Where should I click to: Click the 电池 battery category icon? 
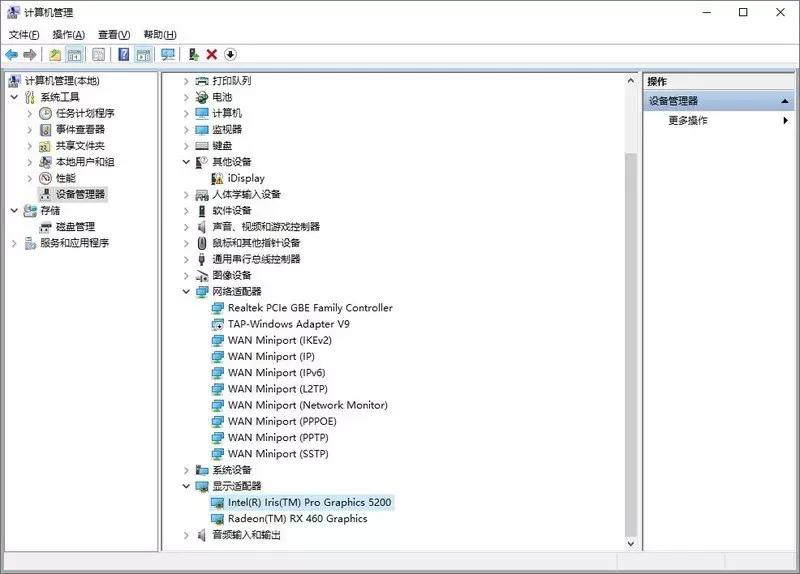tap(202, 97)
